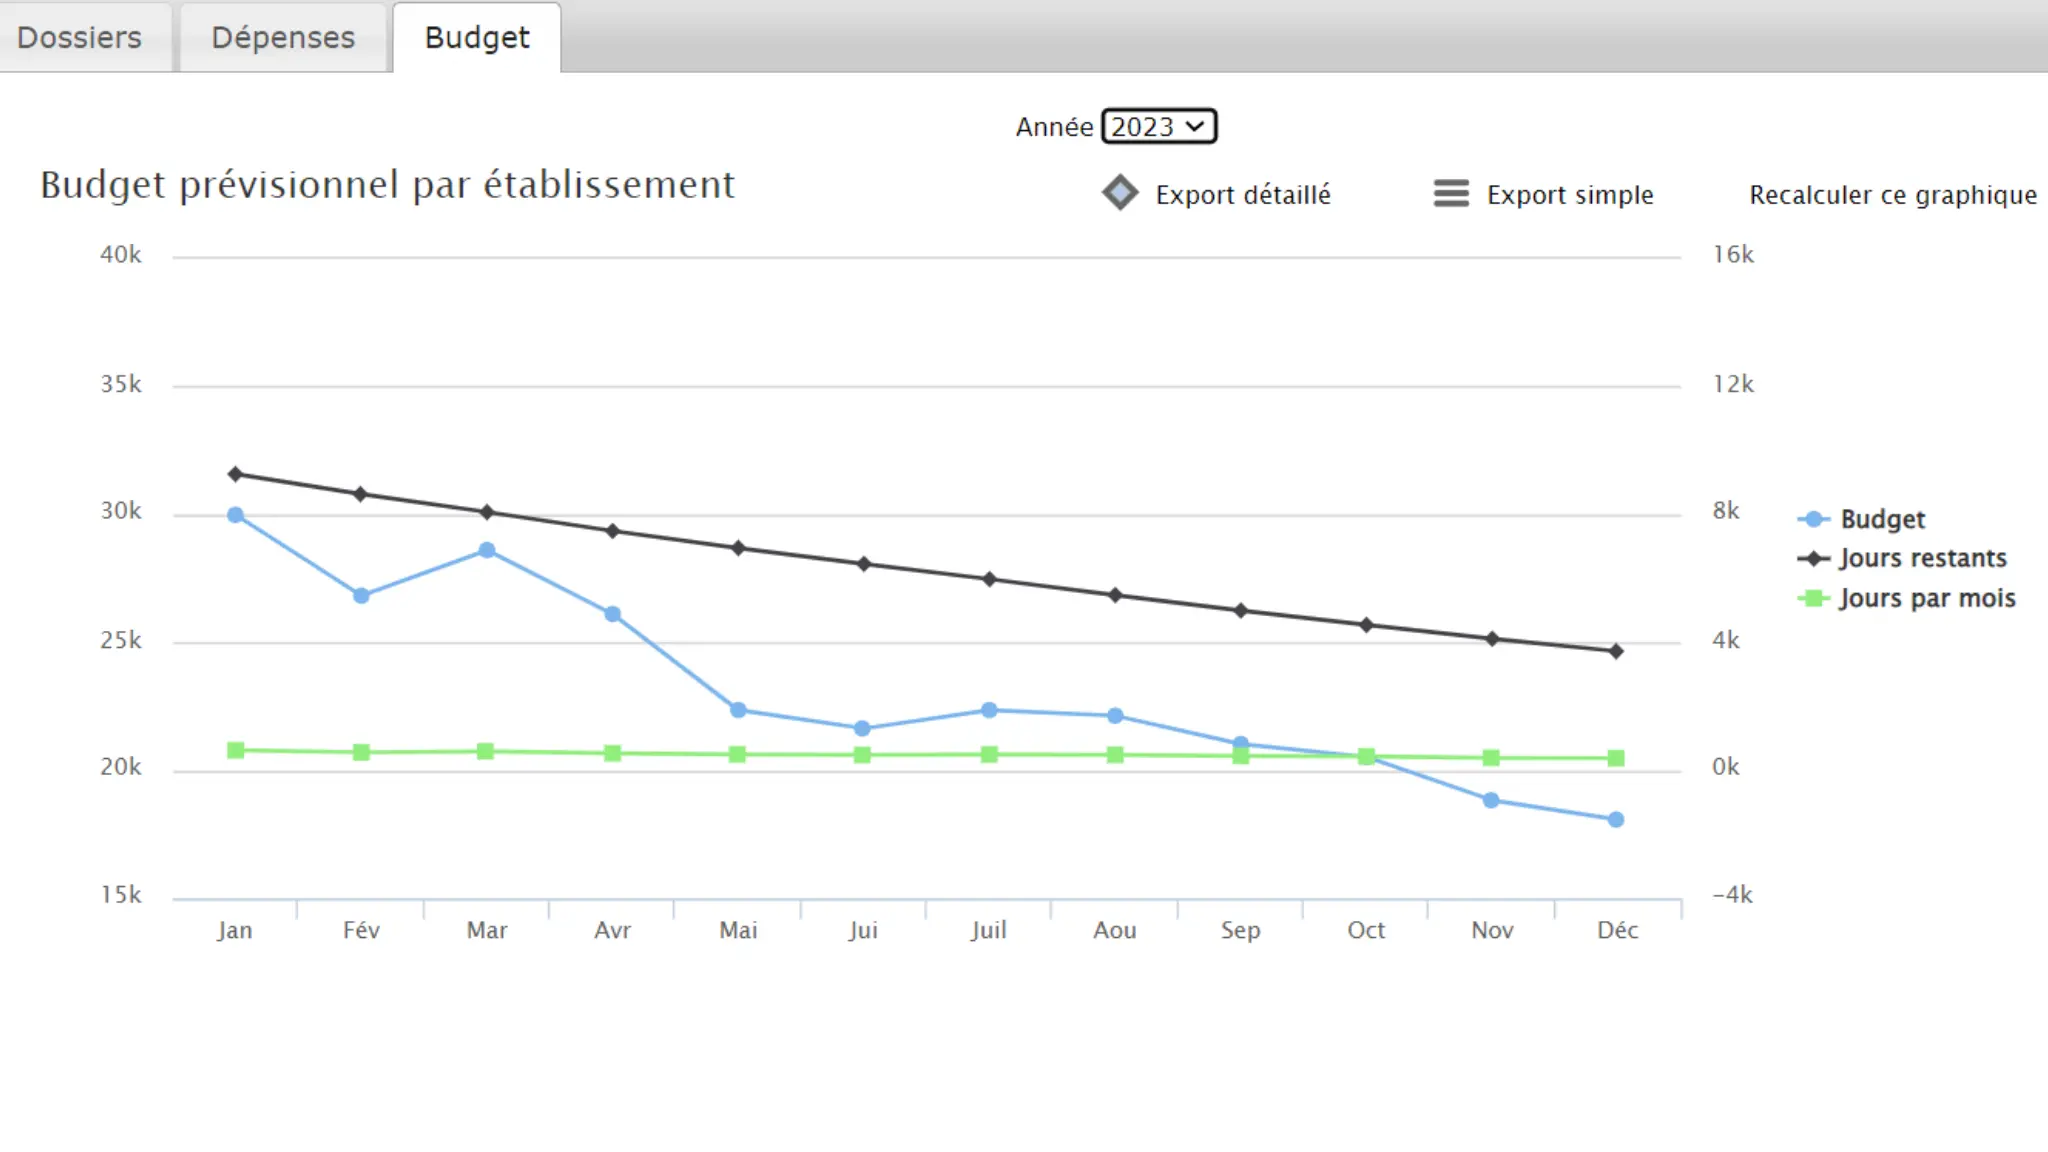Open the Dépenses tab
The image size is (2048, 1152).
click(283, 37)
